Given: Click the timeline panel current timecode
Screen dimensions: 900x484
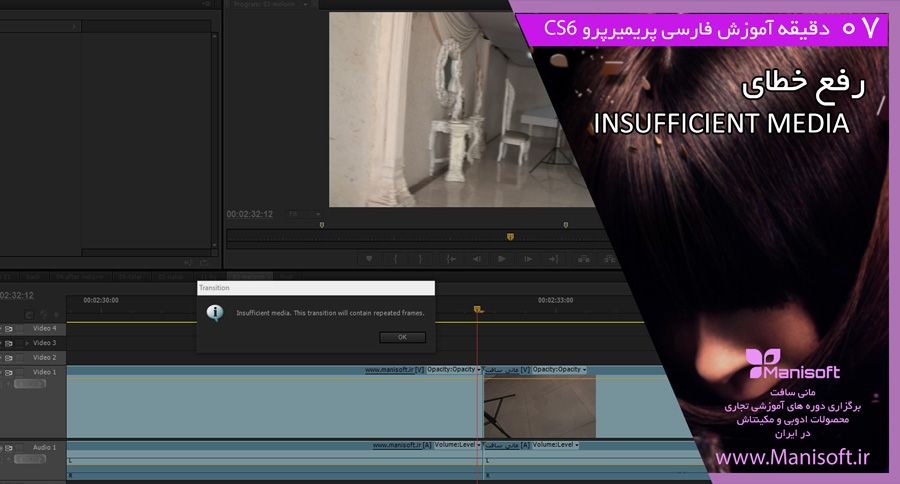Looking at the screenshot, I should pos(17,296).
